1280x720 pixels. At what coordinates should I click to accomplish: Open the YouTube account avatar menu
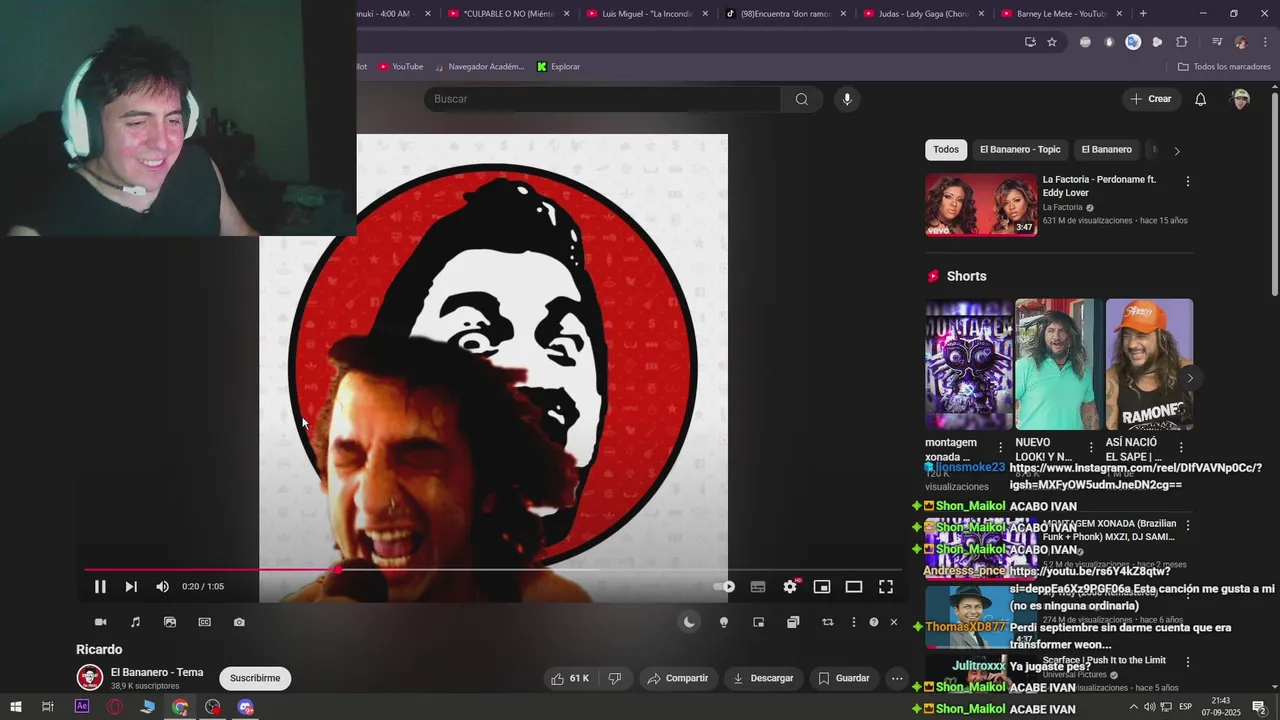click(1241, 99)
